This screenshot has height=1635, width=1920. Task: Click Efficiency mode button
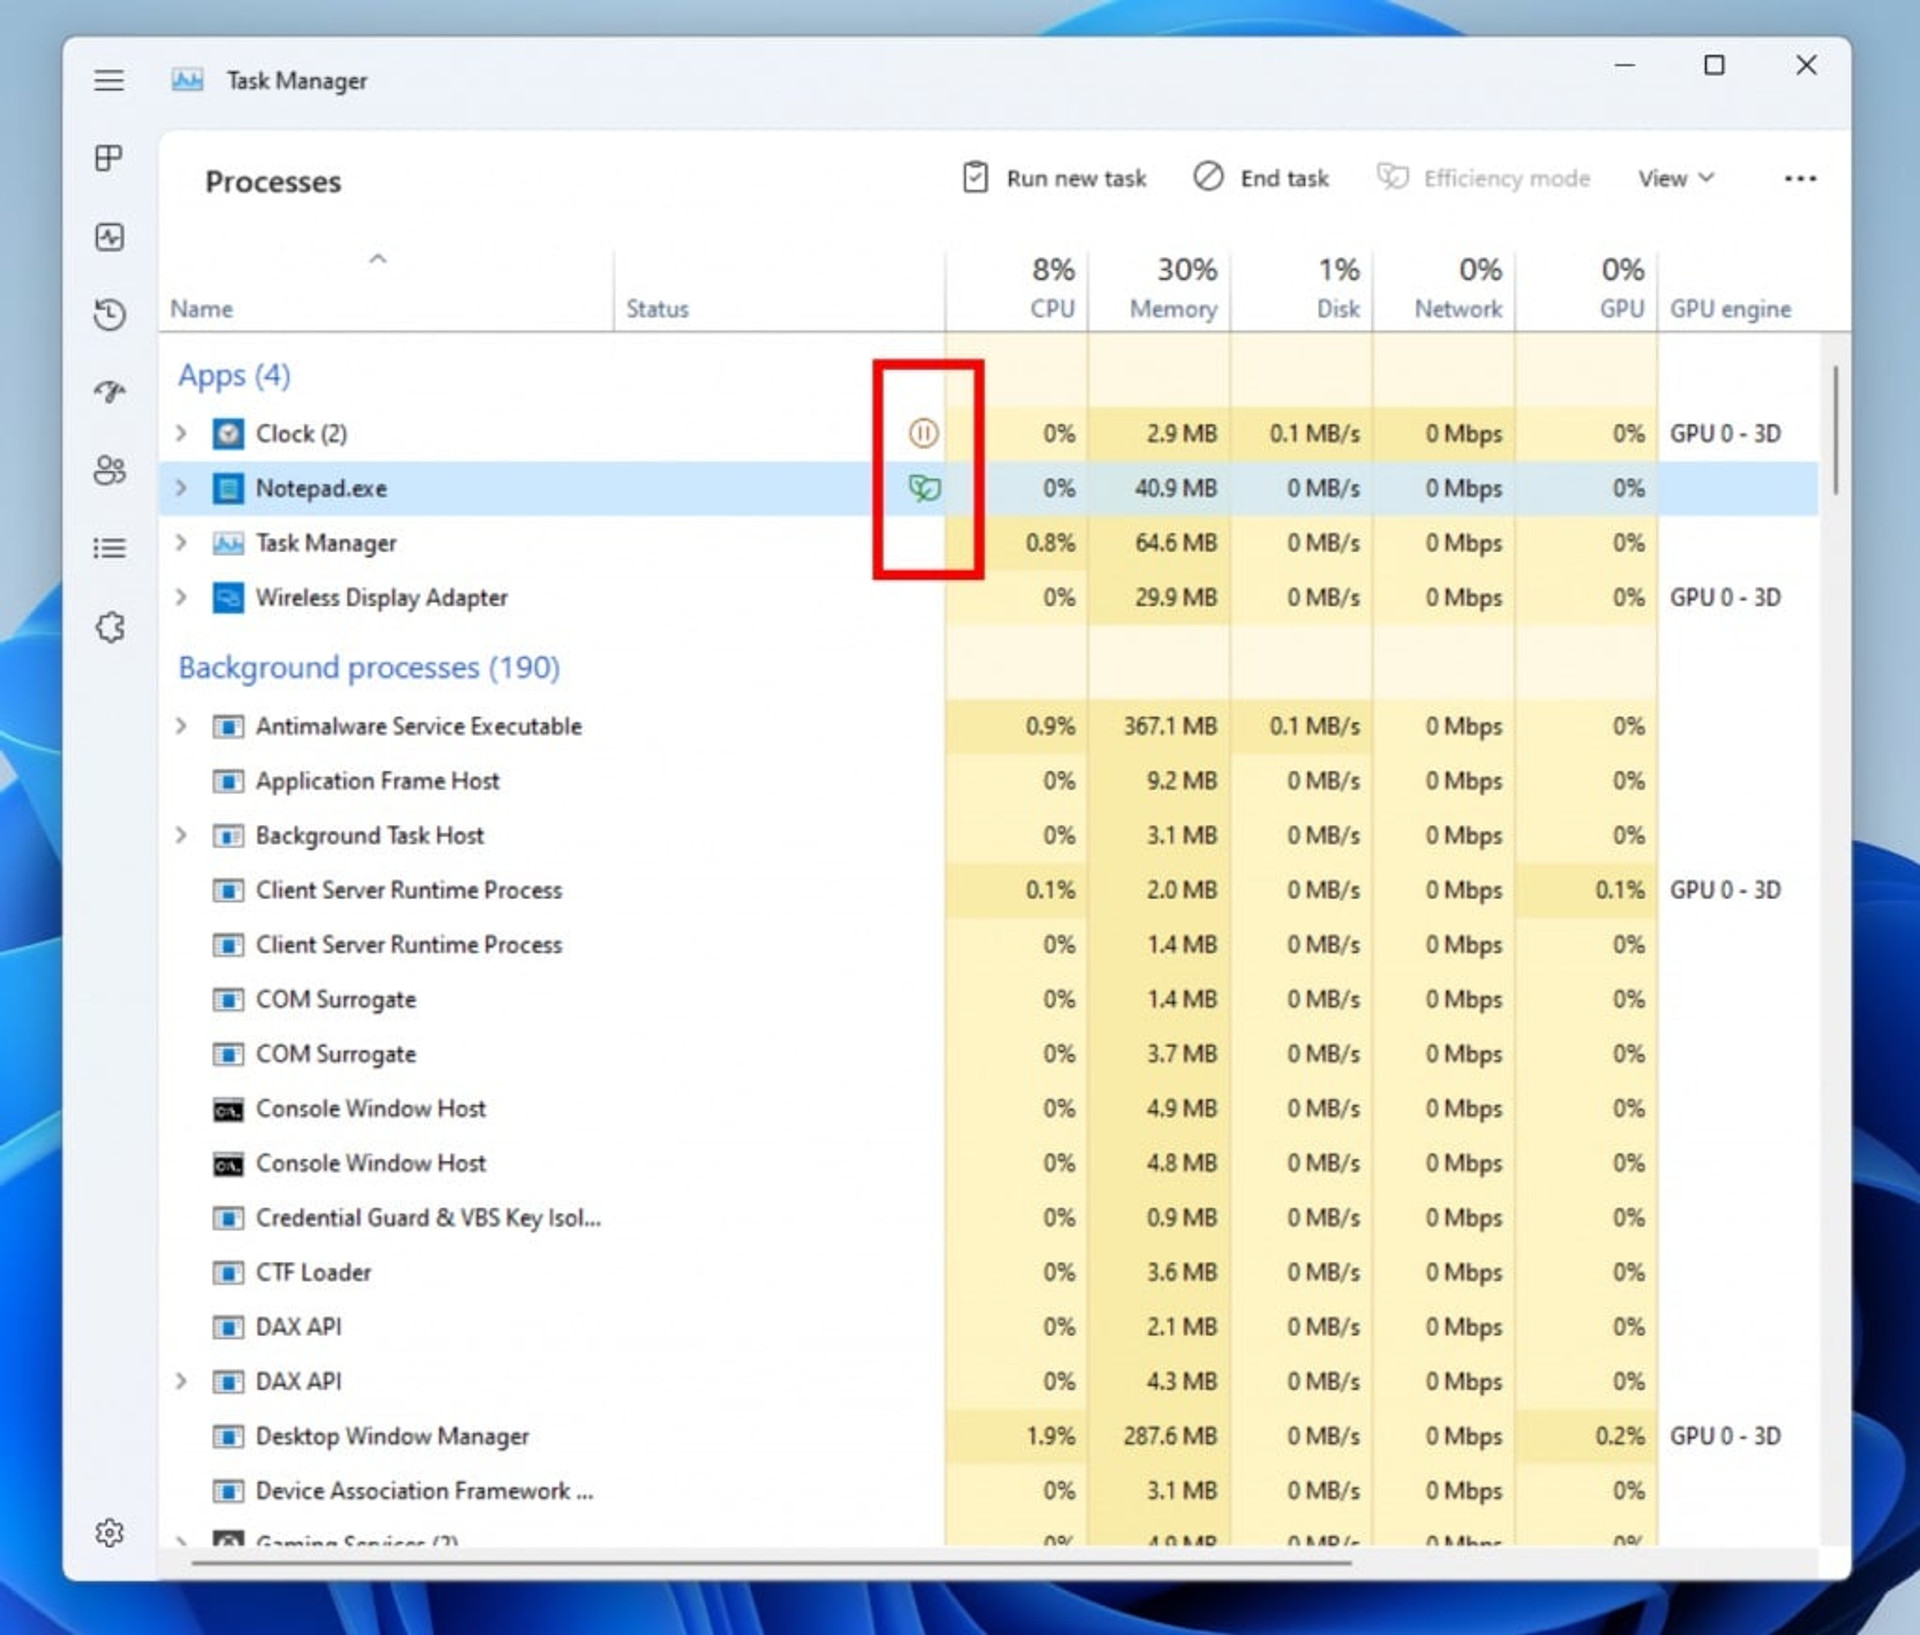[x=1483, y=178]
